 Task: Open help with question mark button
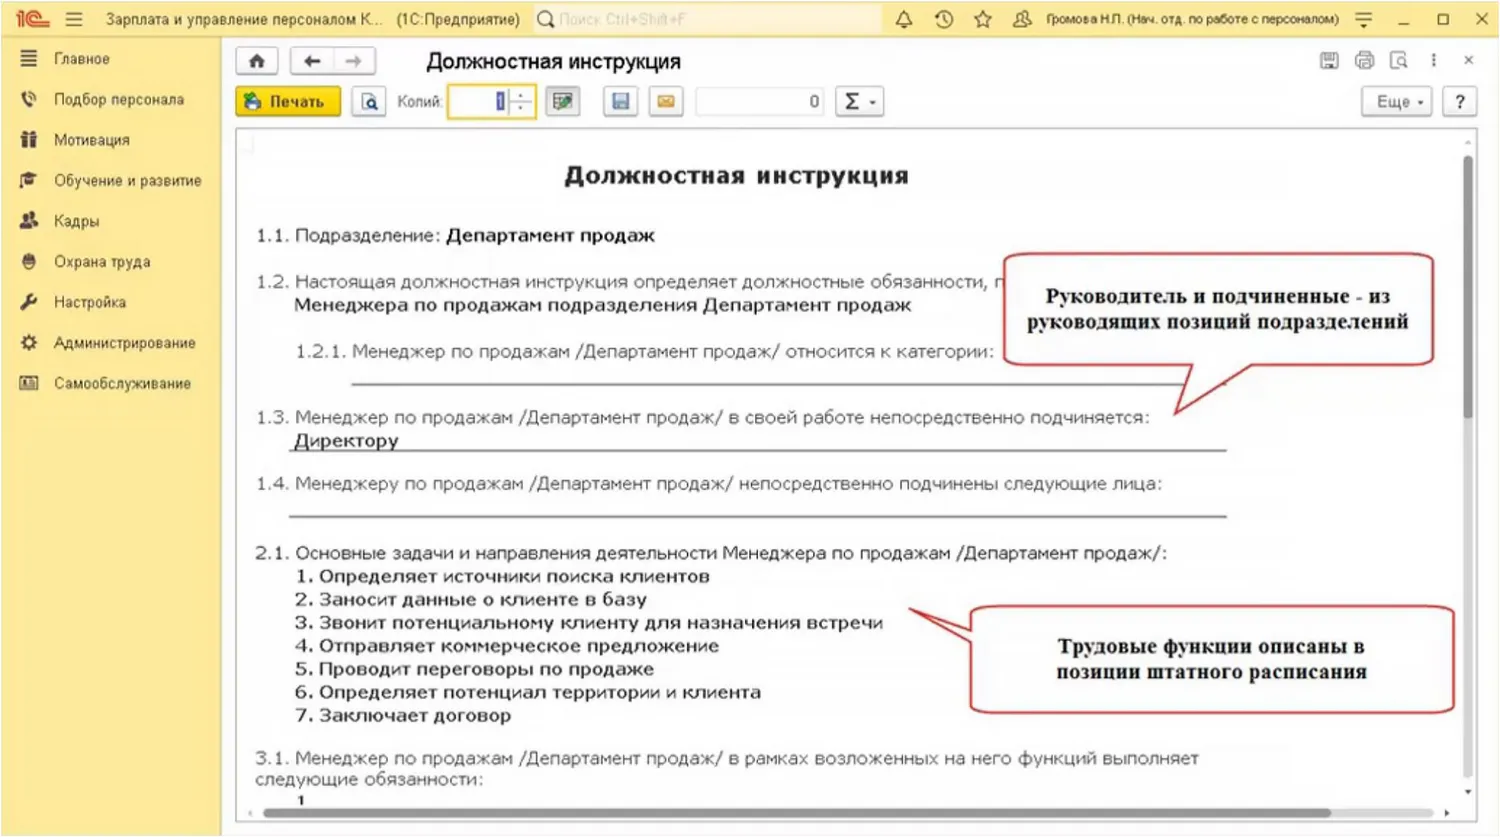1460,101
